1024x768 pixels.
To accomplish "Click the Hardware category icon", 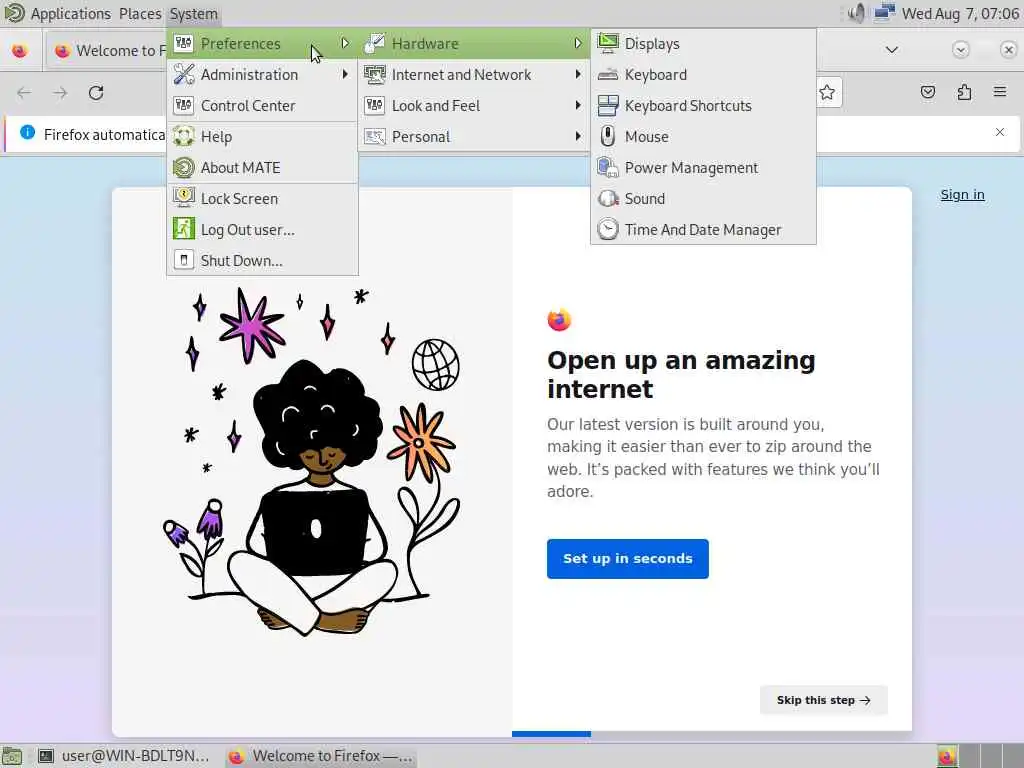I will point(375,43).
